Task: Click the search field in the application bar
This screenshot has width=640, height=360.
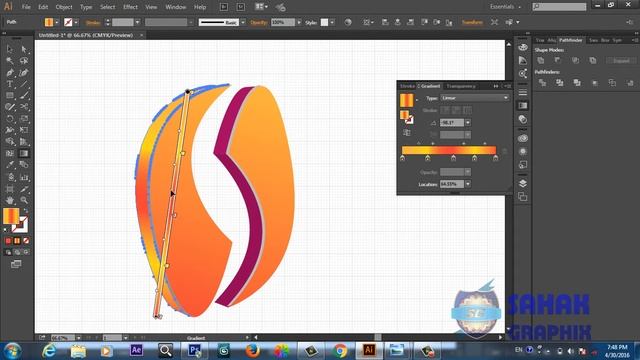Action: (x=560, y=7)
